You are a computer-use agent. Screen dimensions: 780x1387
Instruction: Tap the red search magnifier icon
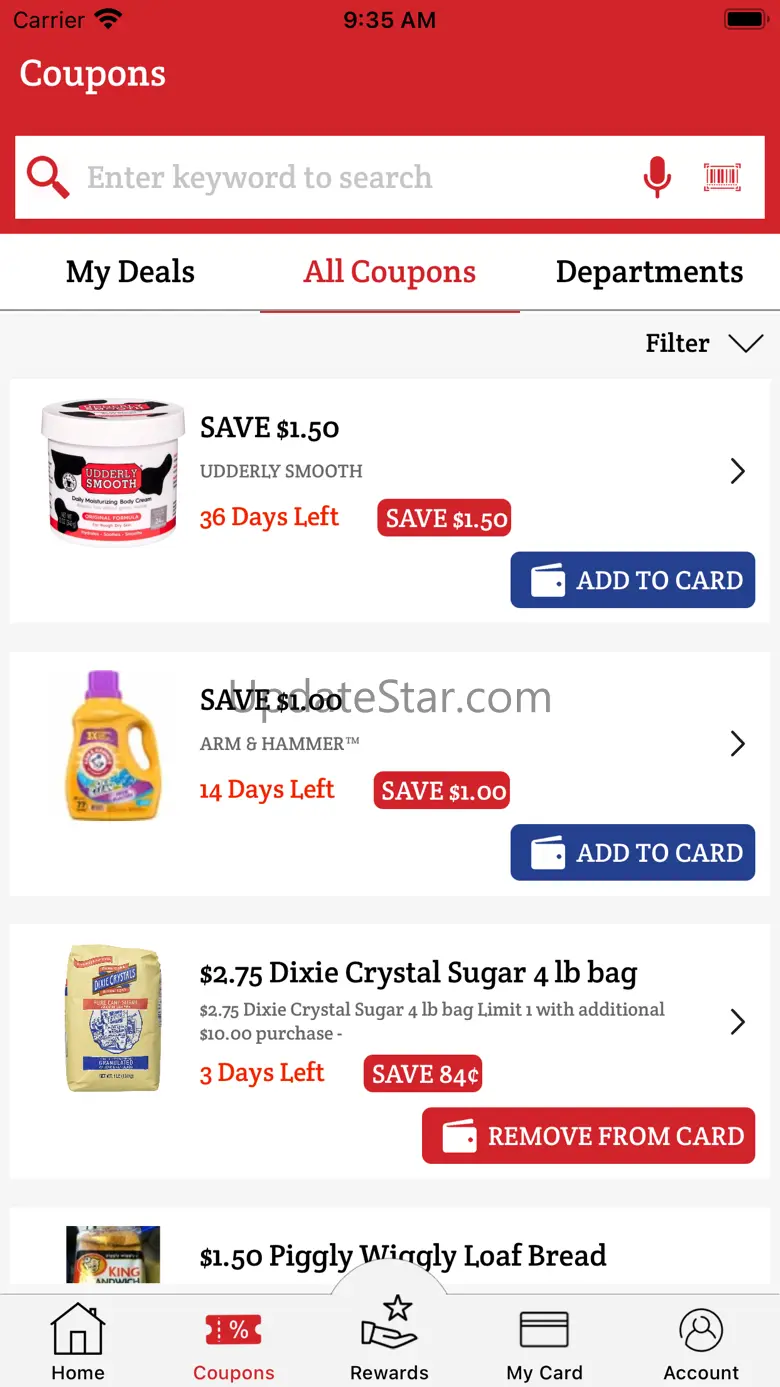47,177
